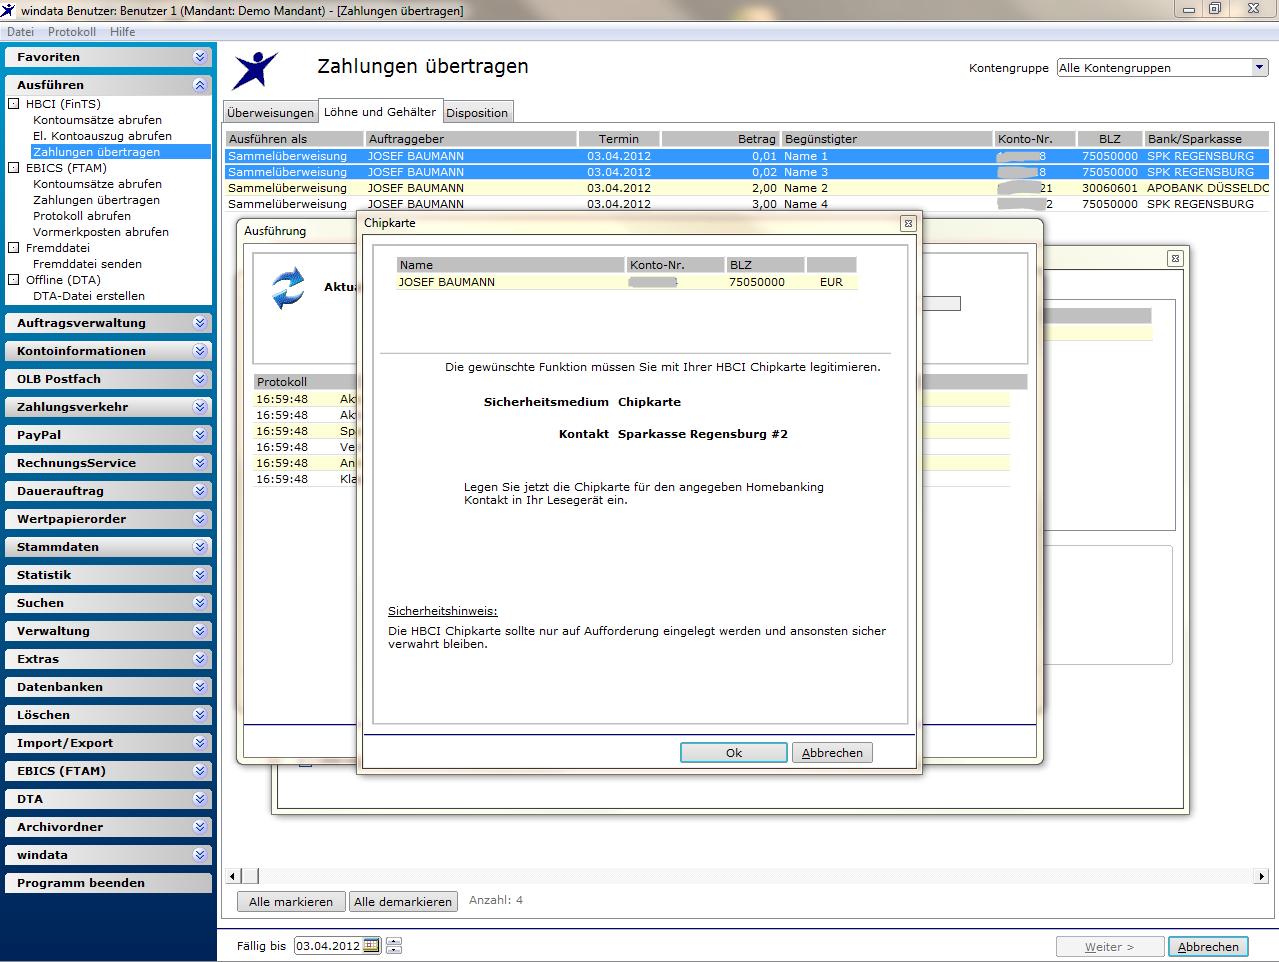This screenshot has height=962, width=1279.
Task: Switch to the Disposition tab
Action: pyautogui.click(x=477, y=113)
